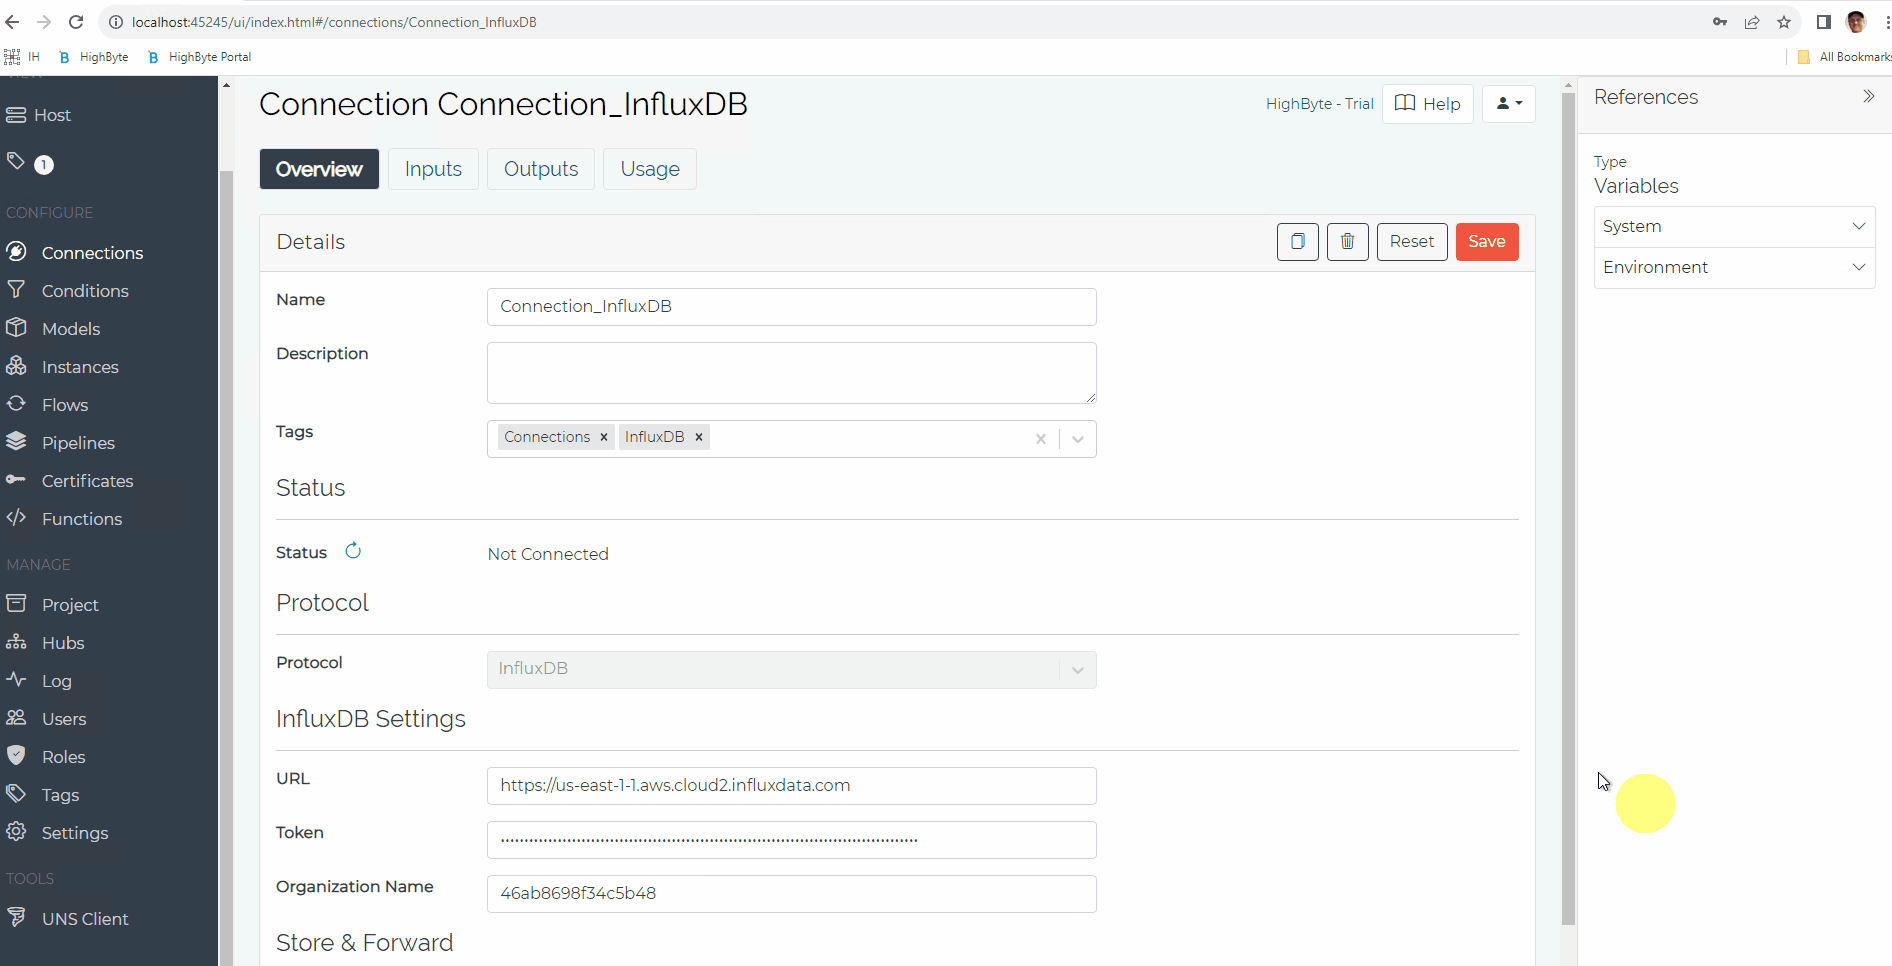Refresh the connection Status
This screenshot has width=1892, height=966.
pyautogui.click(x=352, y=550)
